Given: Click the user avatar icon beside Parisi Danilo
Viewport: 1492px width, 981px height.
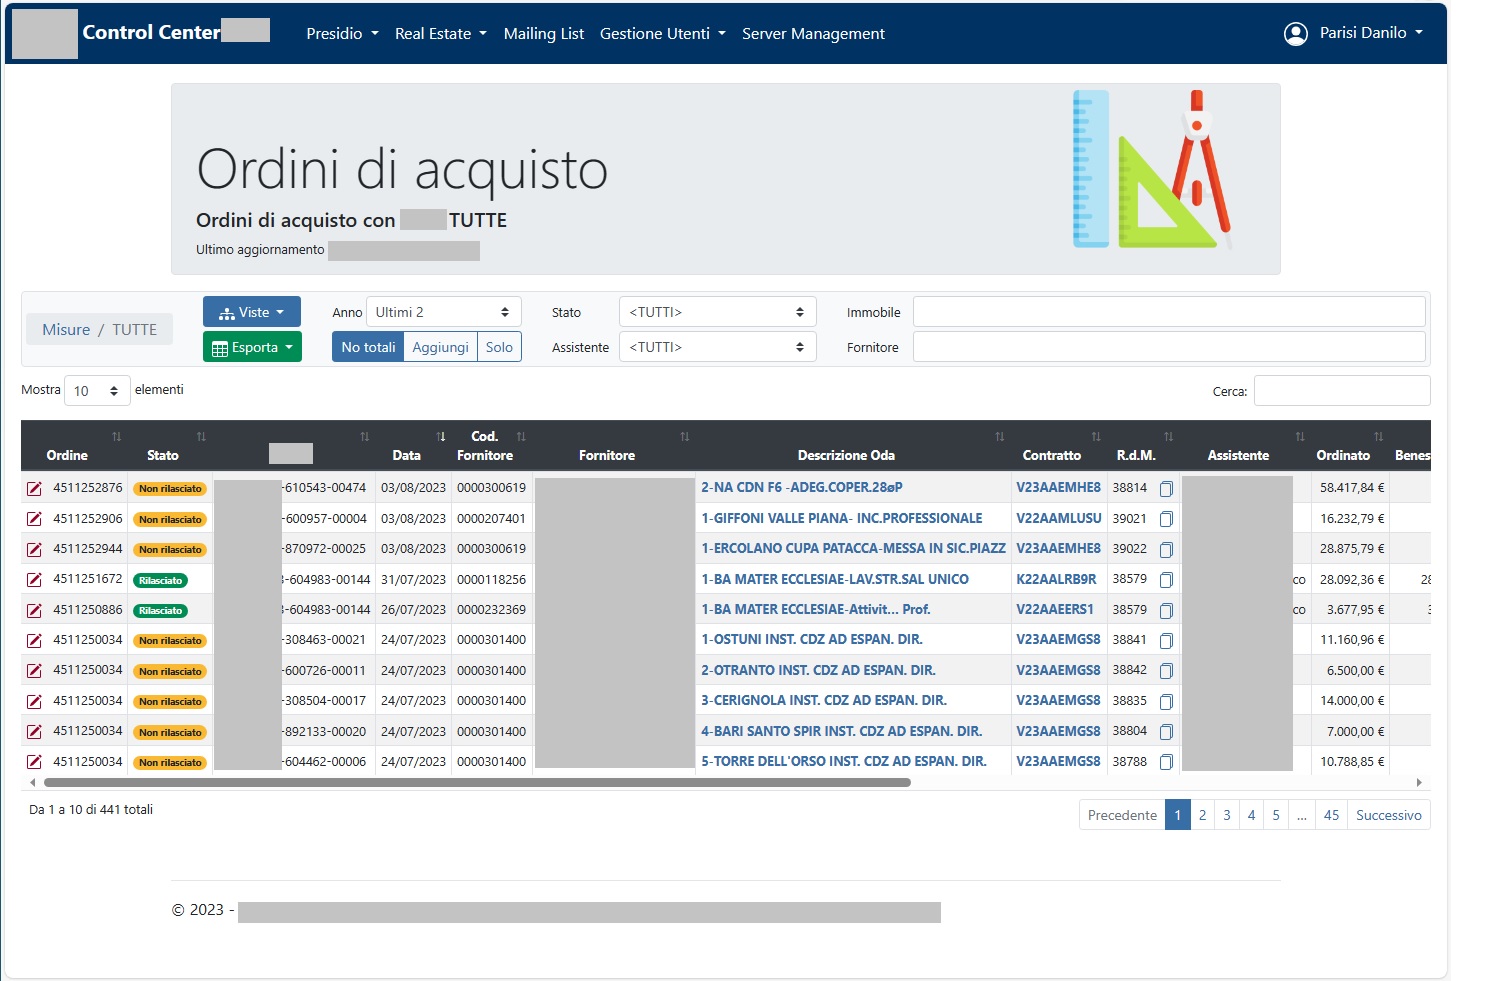Looking at the screenshot, I should pyautogui.click(x=1295, y=34).
